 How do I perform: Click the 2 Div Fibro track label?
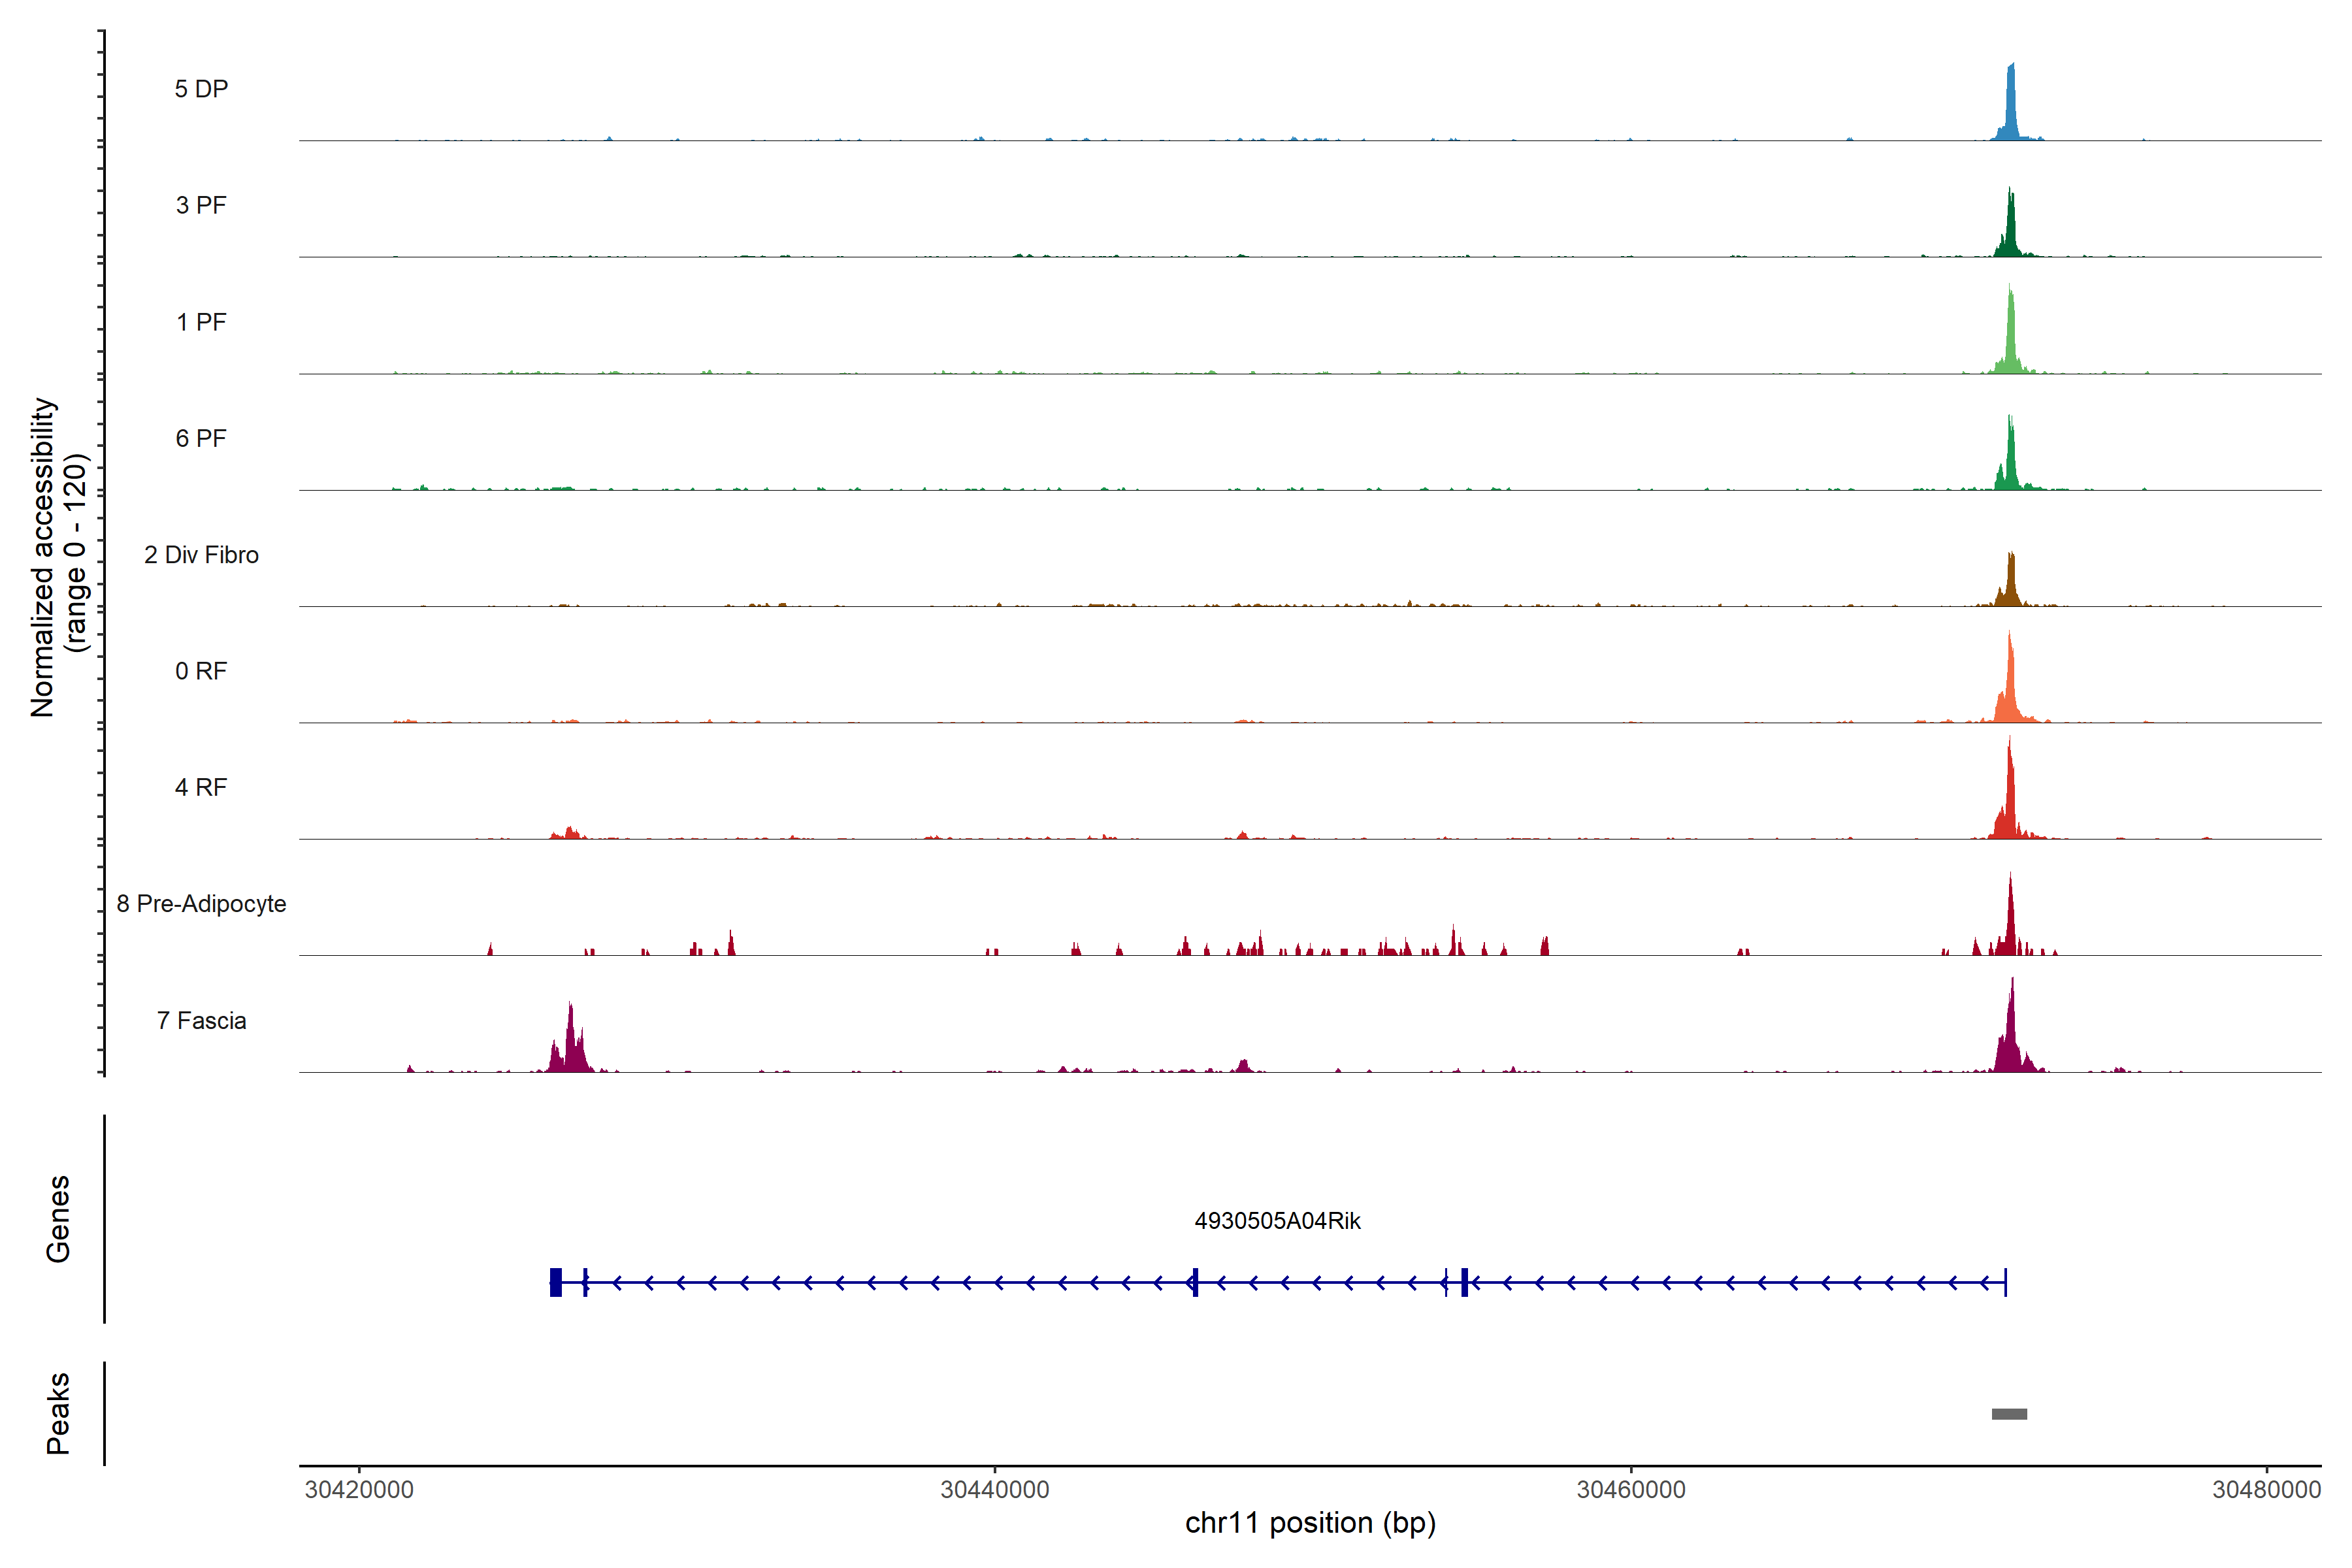point(201,555)
